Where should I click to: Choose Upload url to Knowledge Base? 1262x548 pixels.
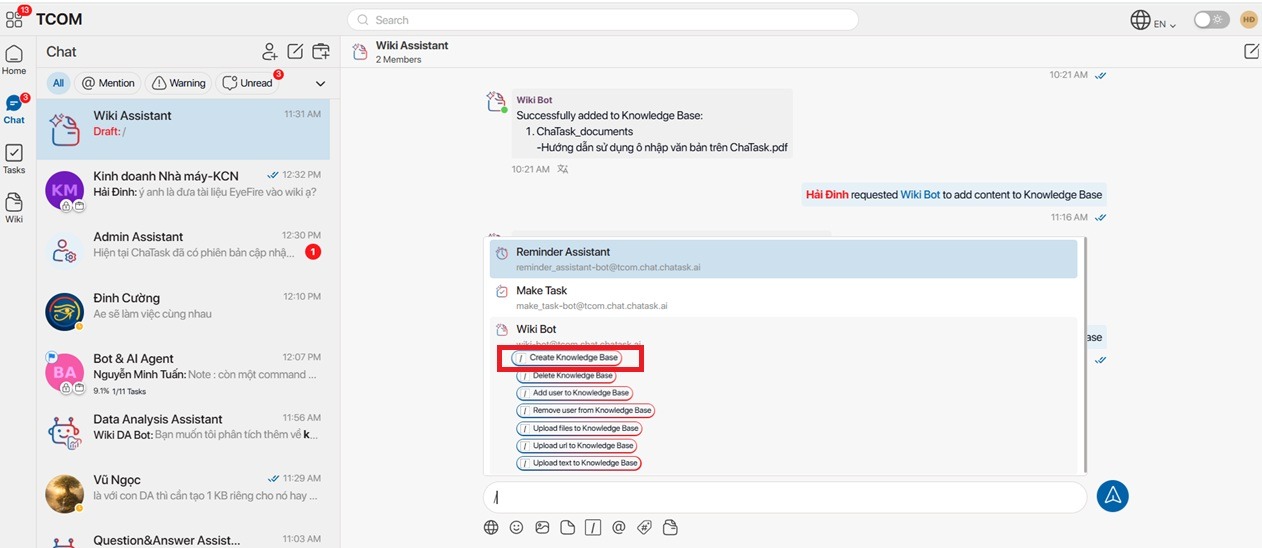[x=577, y=445]
